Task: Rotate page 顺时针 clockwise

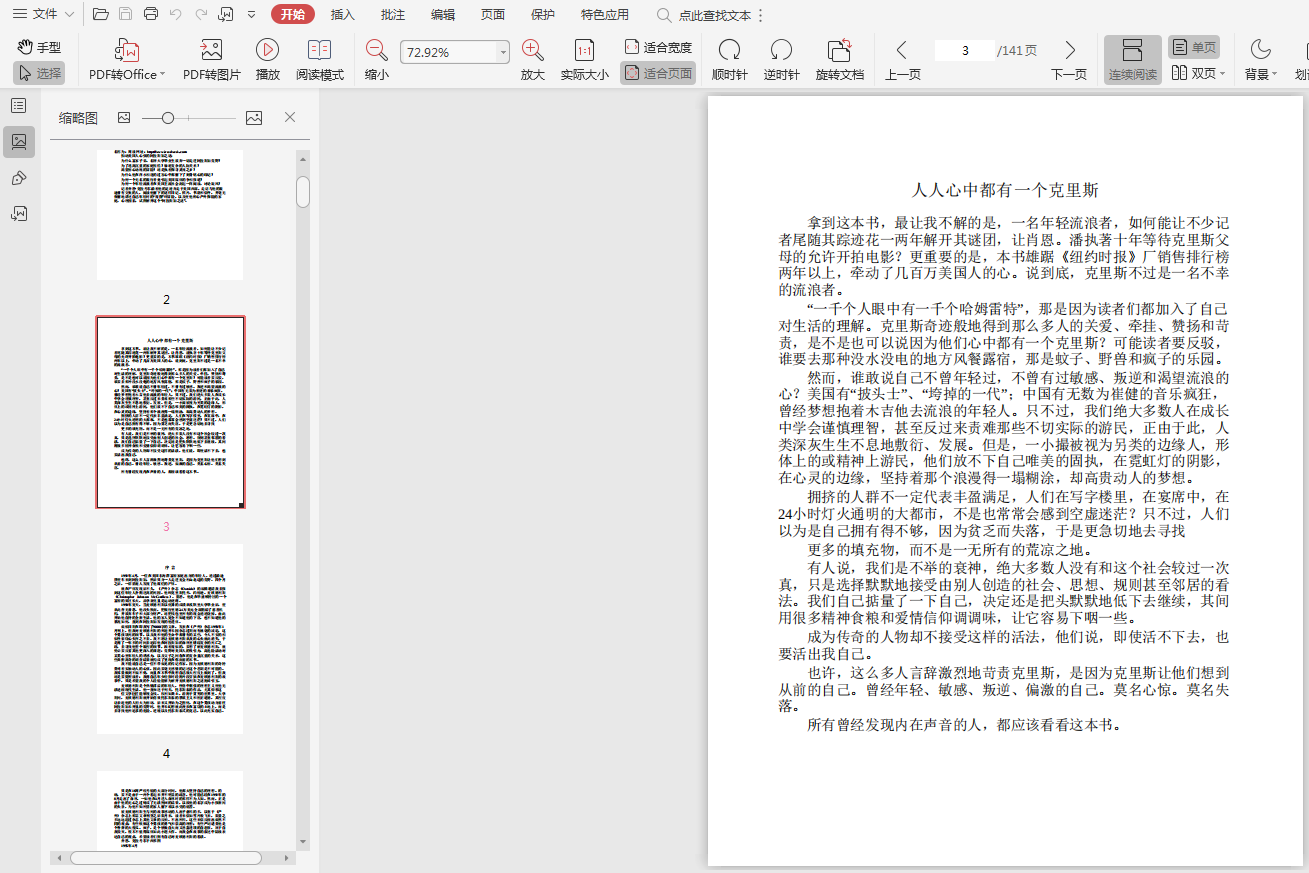Action: click(730, 59)
